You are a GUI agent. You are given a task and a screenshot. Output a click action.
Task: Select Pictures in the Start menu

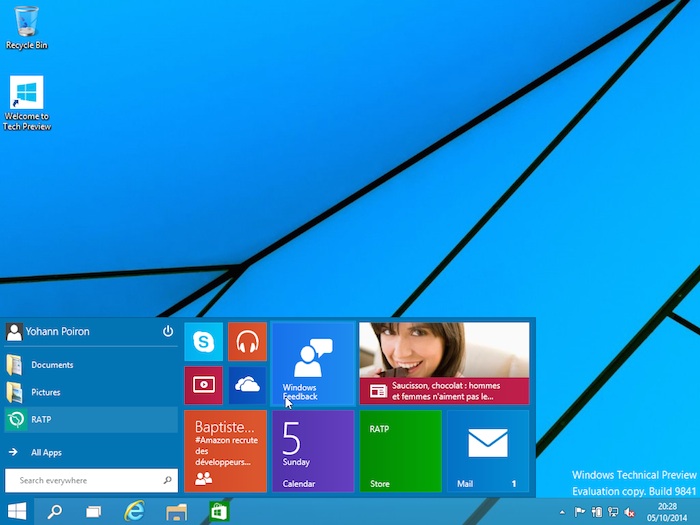(x=45, y=393)
